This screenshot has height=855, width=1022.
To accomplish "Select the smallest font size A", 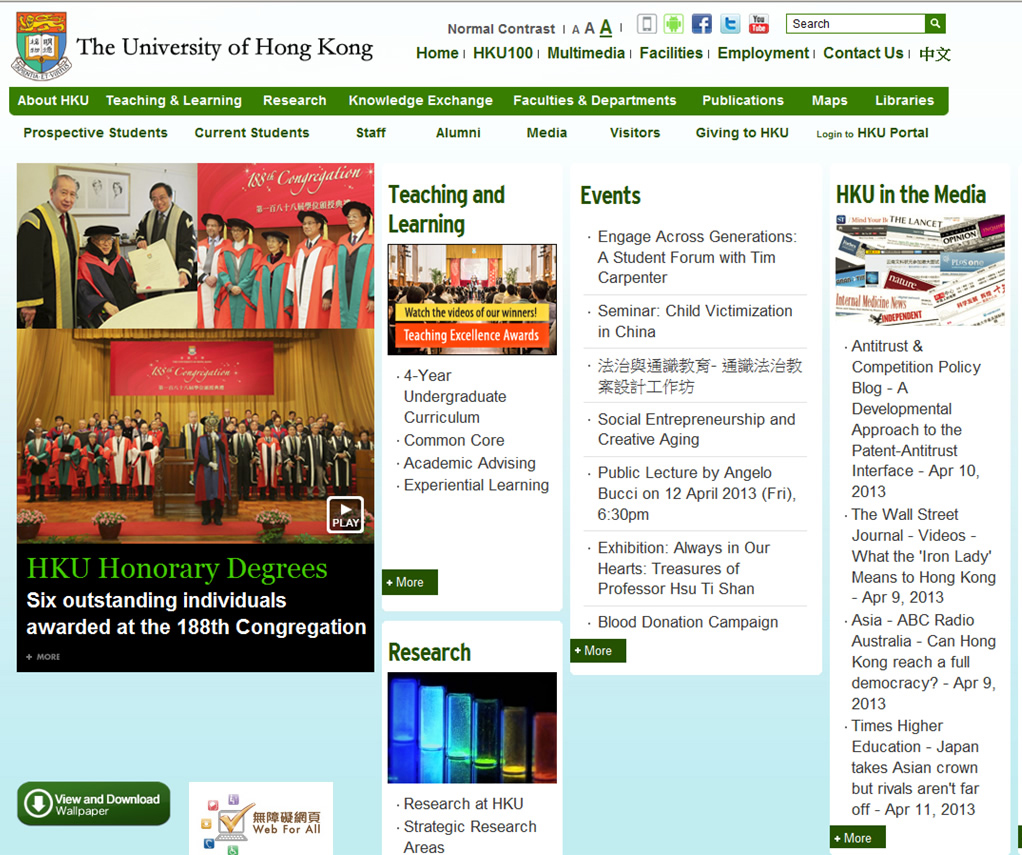I will [x=576, y=30].
